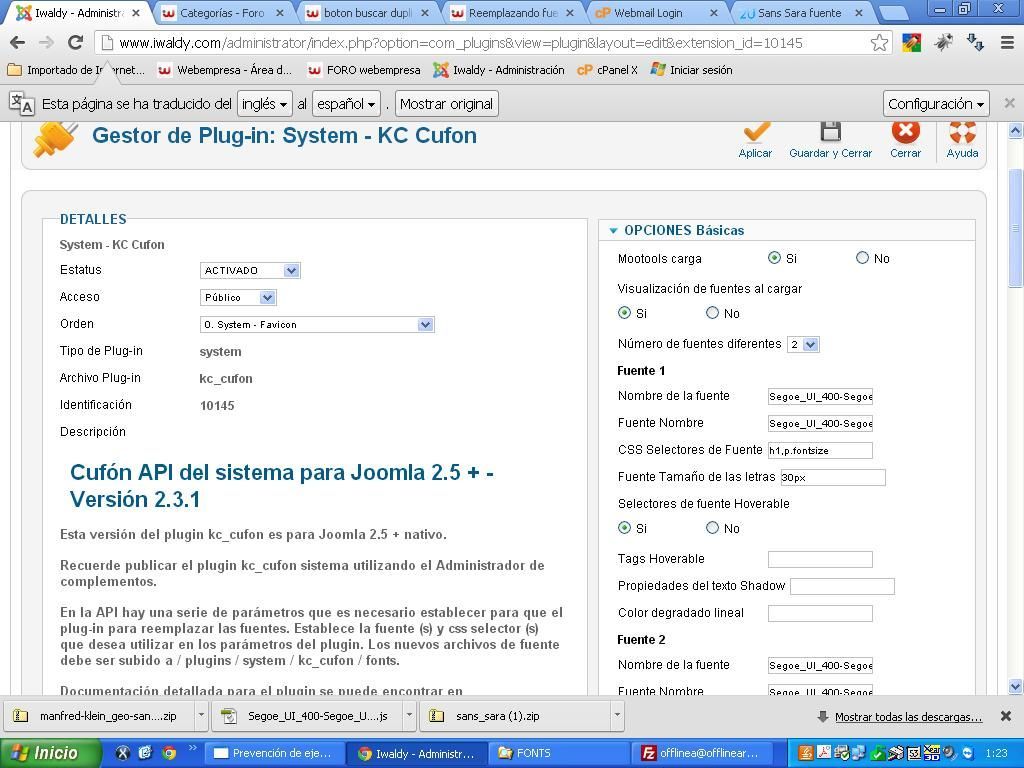This screenshot has width=1024, height=768.
Task: Select Si for Selectores de fuente Hoverable
Action: coord(624,528)
